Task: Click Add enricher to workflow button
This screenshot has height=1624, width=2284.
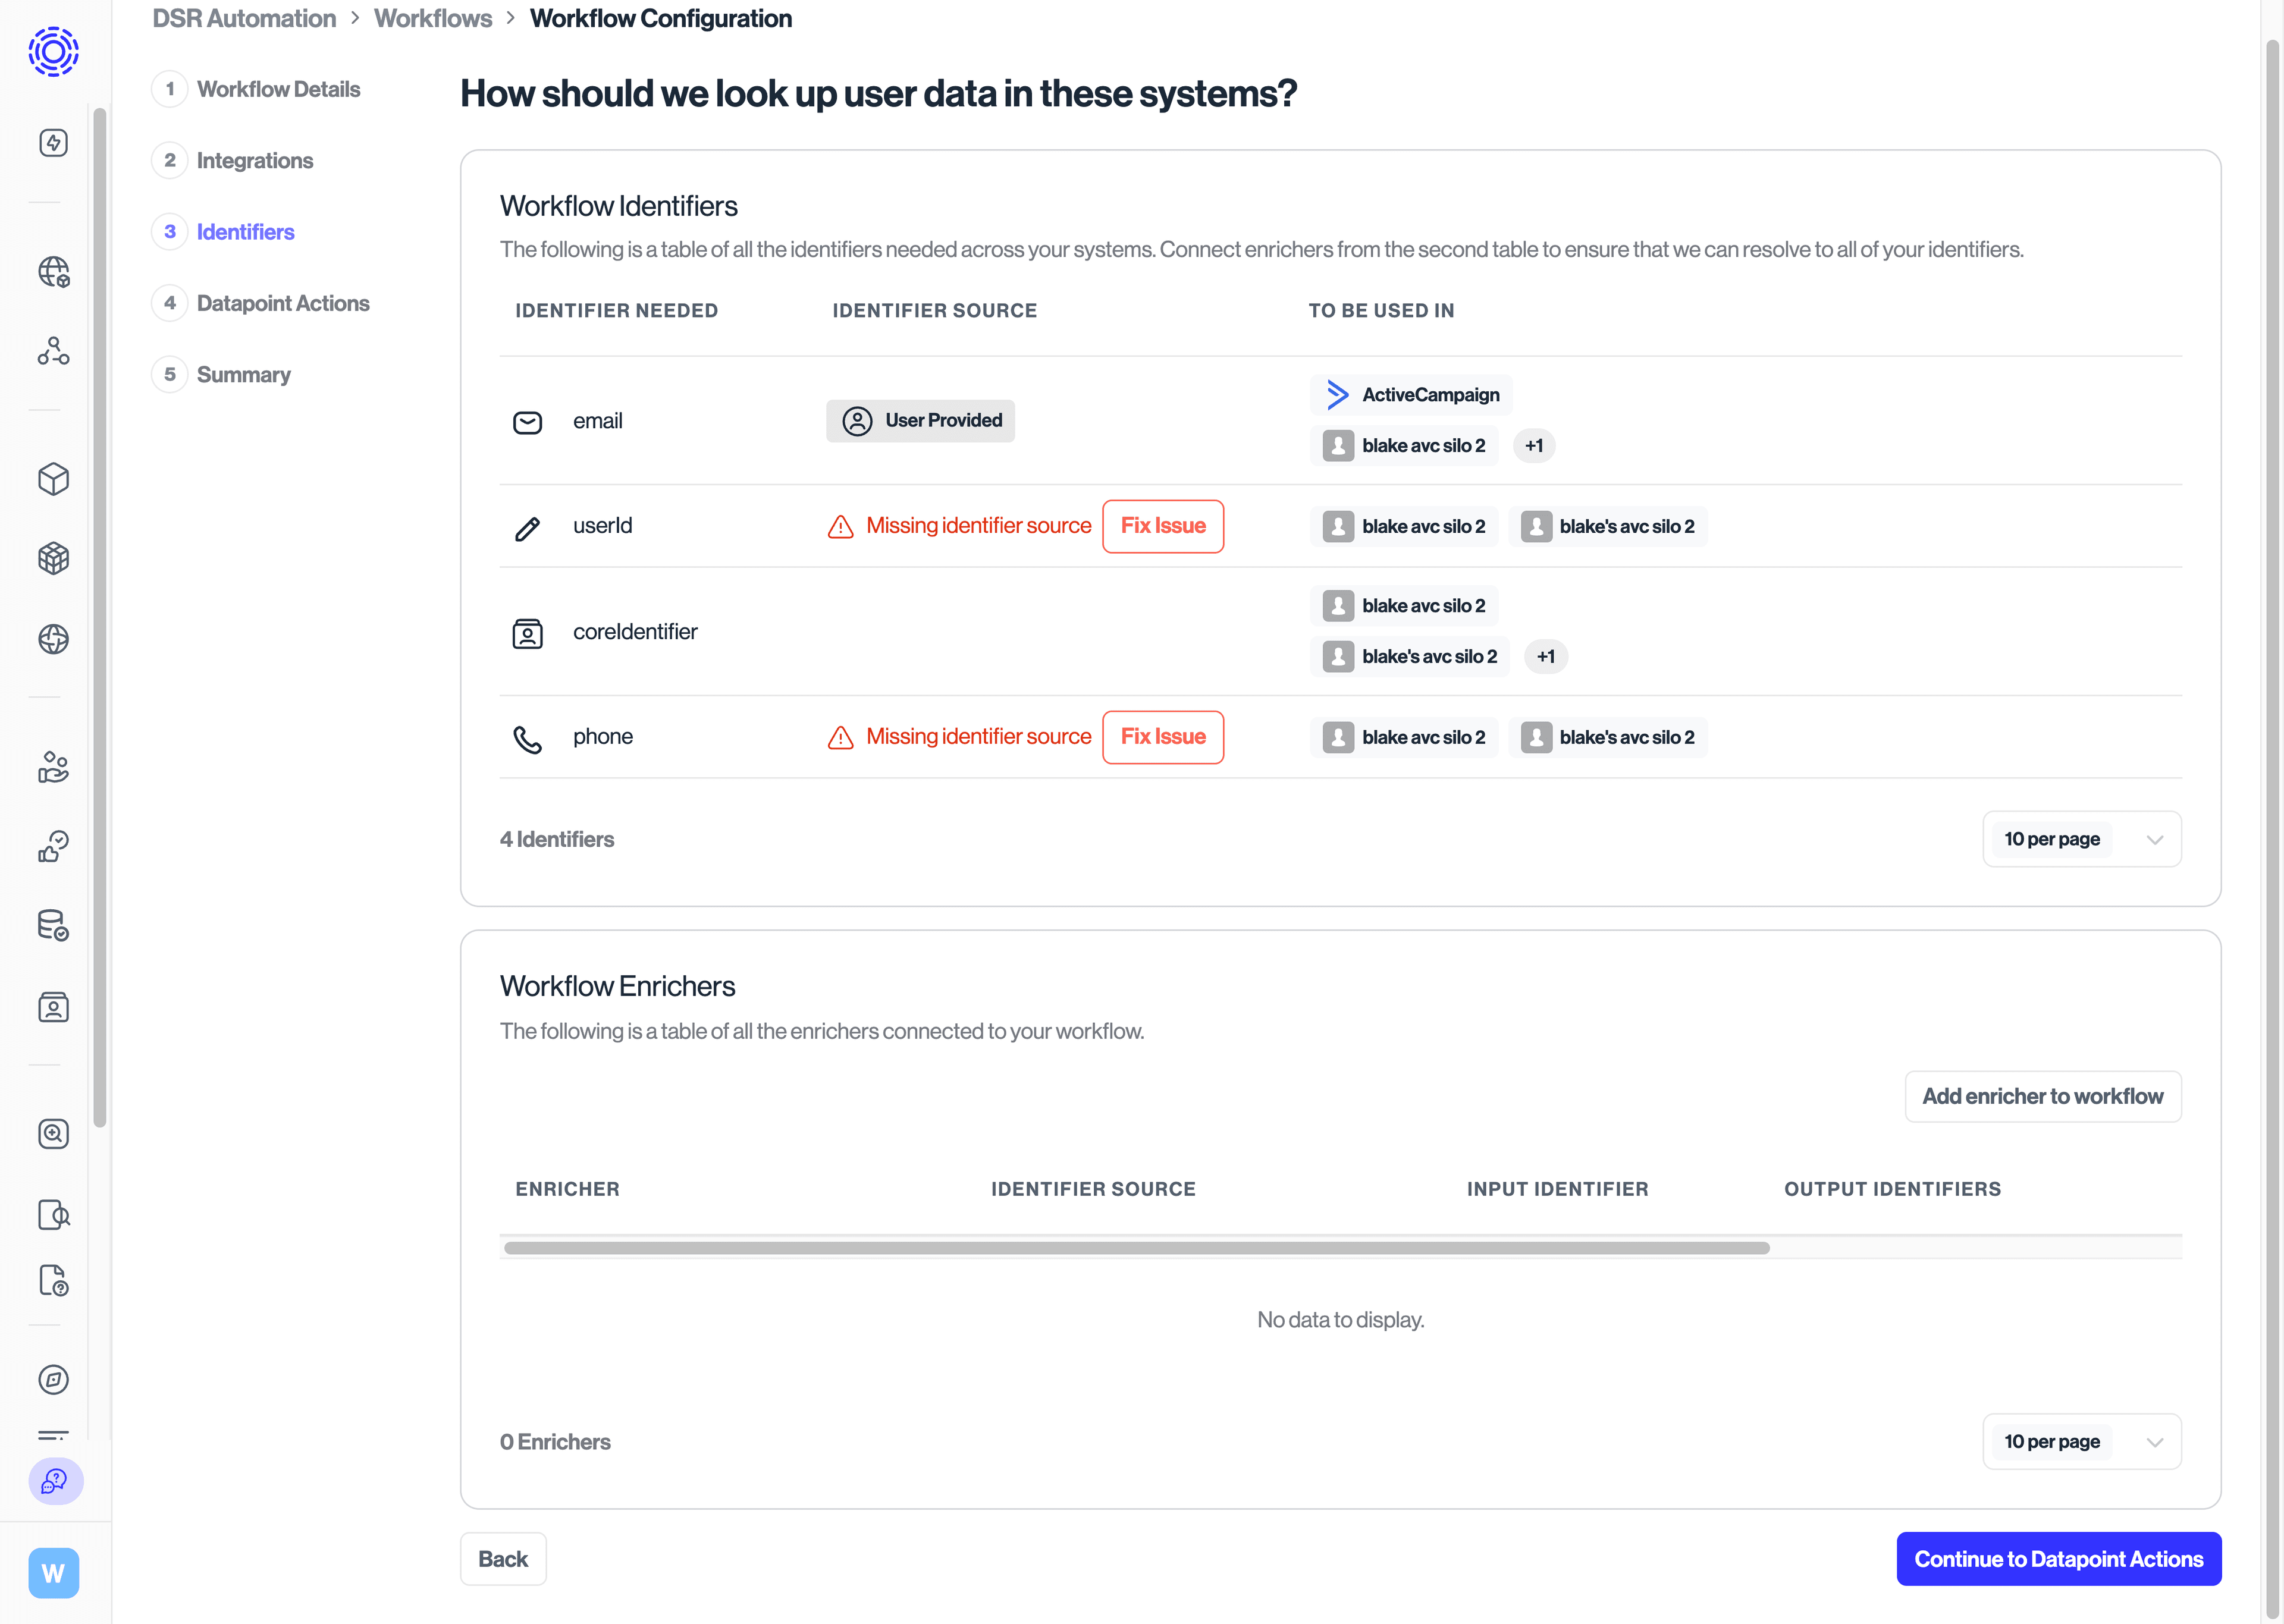Action: point(2042,1097)
